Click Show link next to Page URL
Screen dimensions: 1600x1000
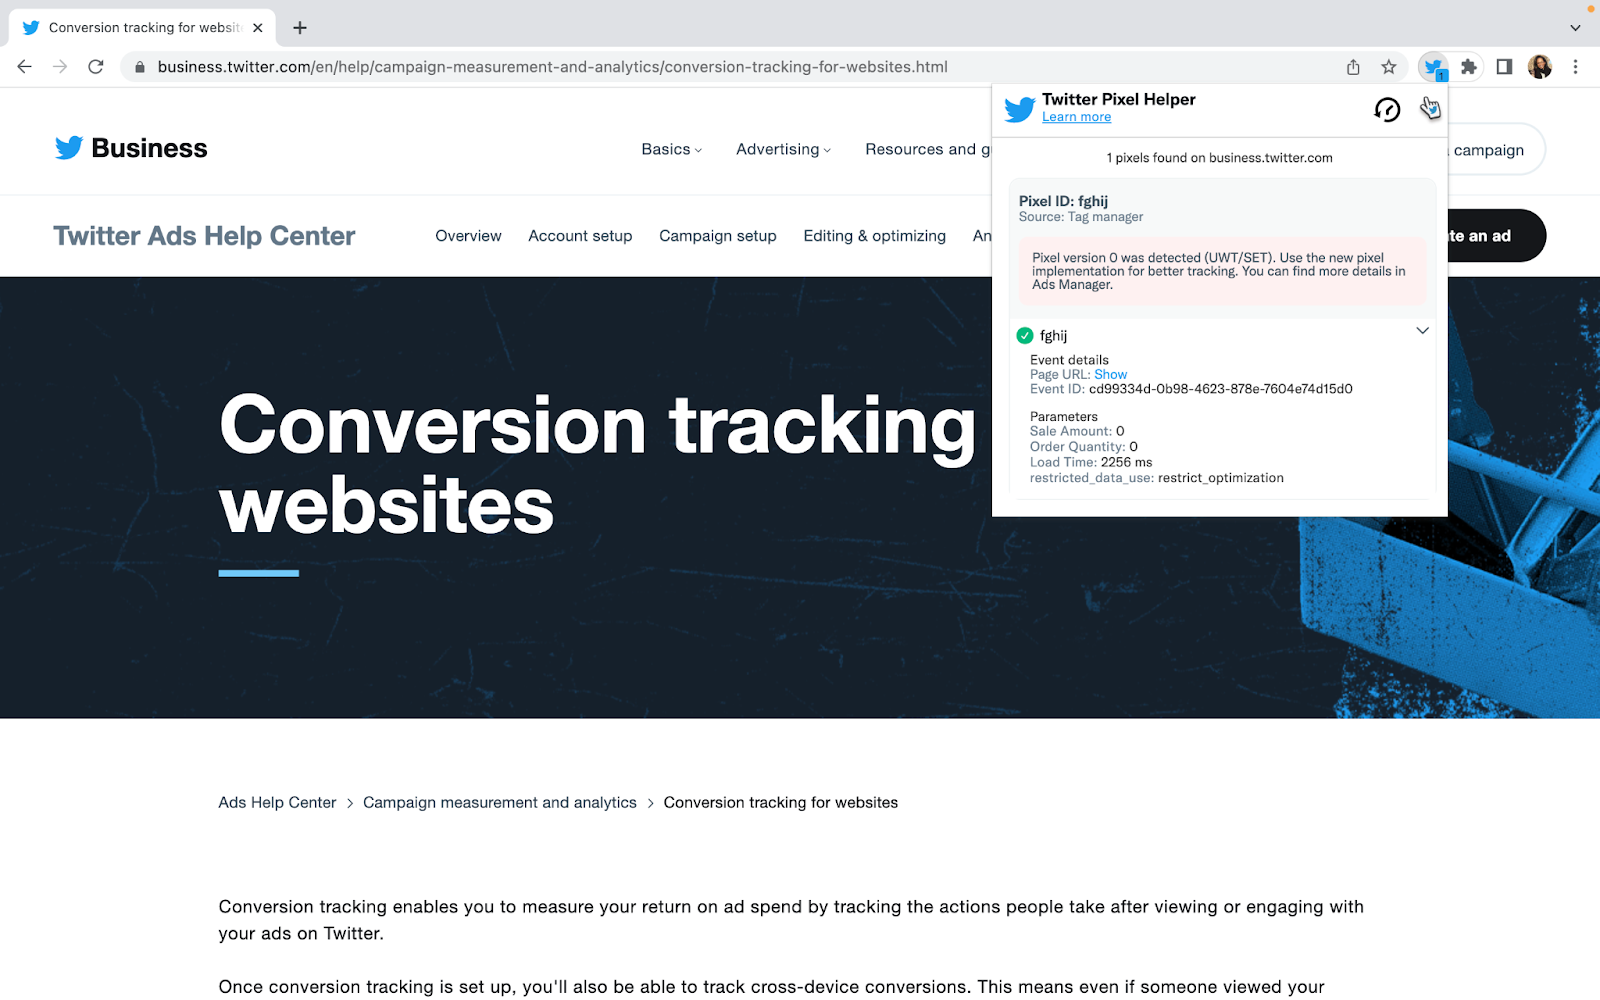click(x=1110, y=375)
